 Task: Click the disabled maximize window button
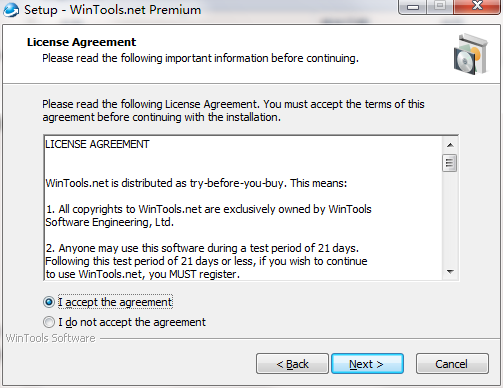point(440,7)
